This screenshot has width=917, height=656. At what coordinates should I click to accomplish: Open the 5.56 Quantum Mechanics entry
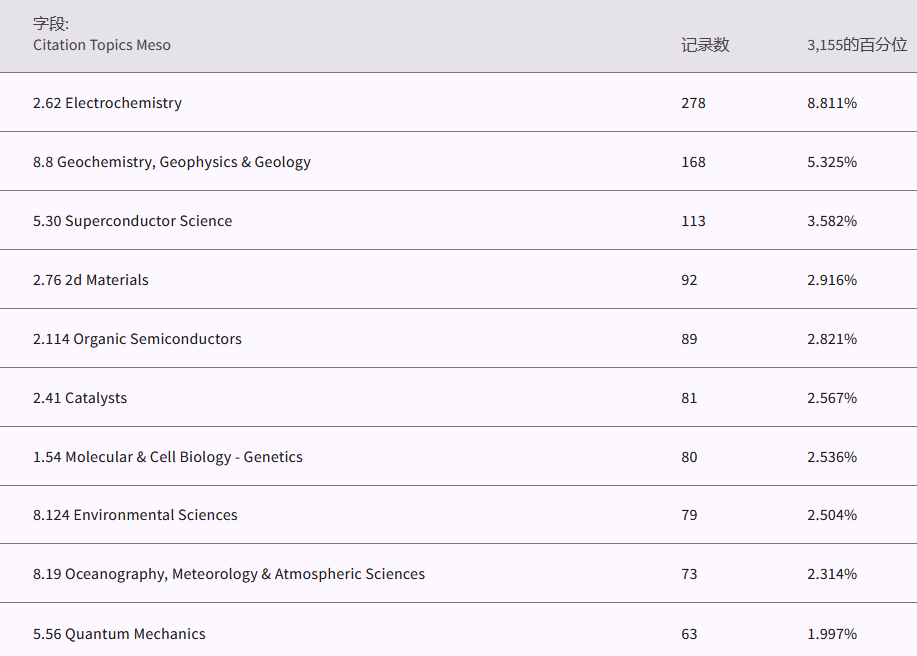[x=119, y=634]
